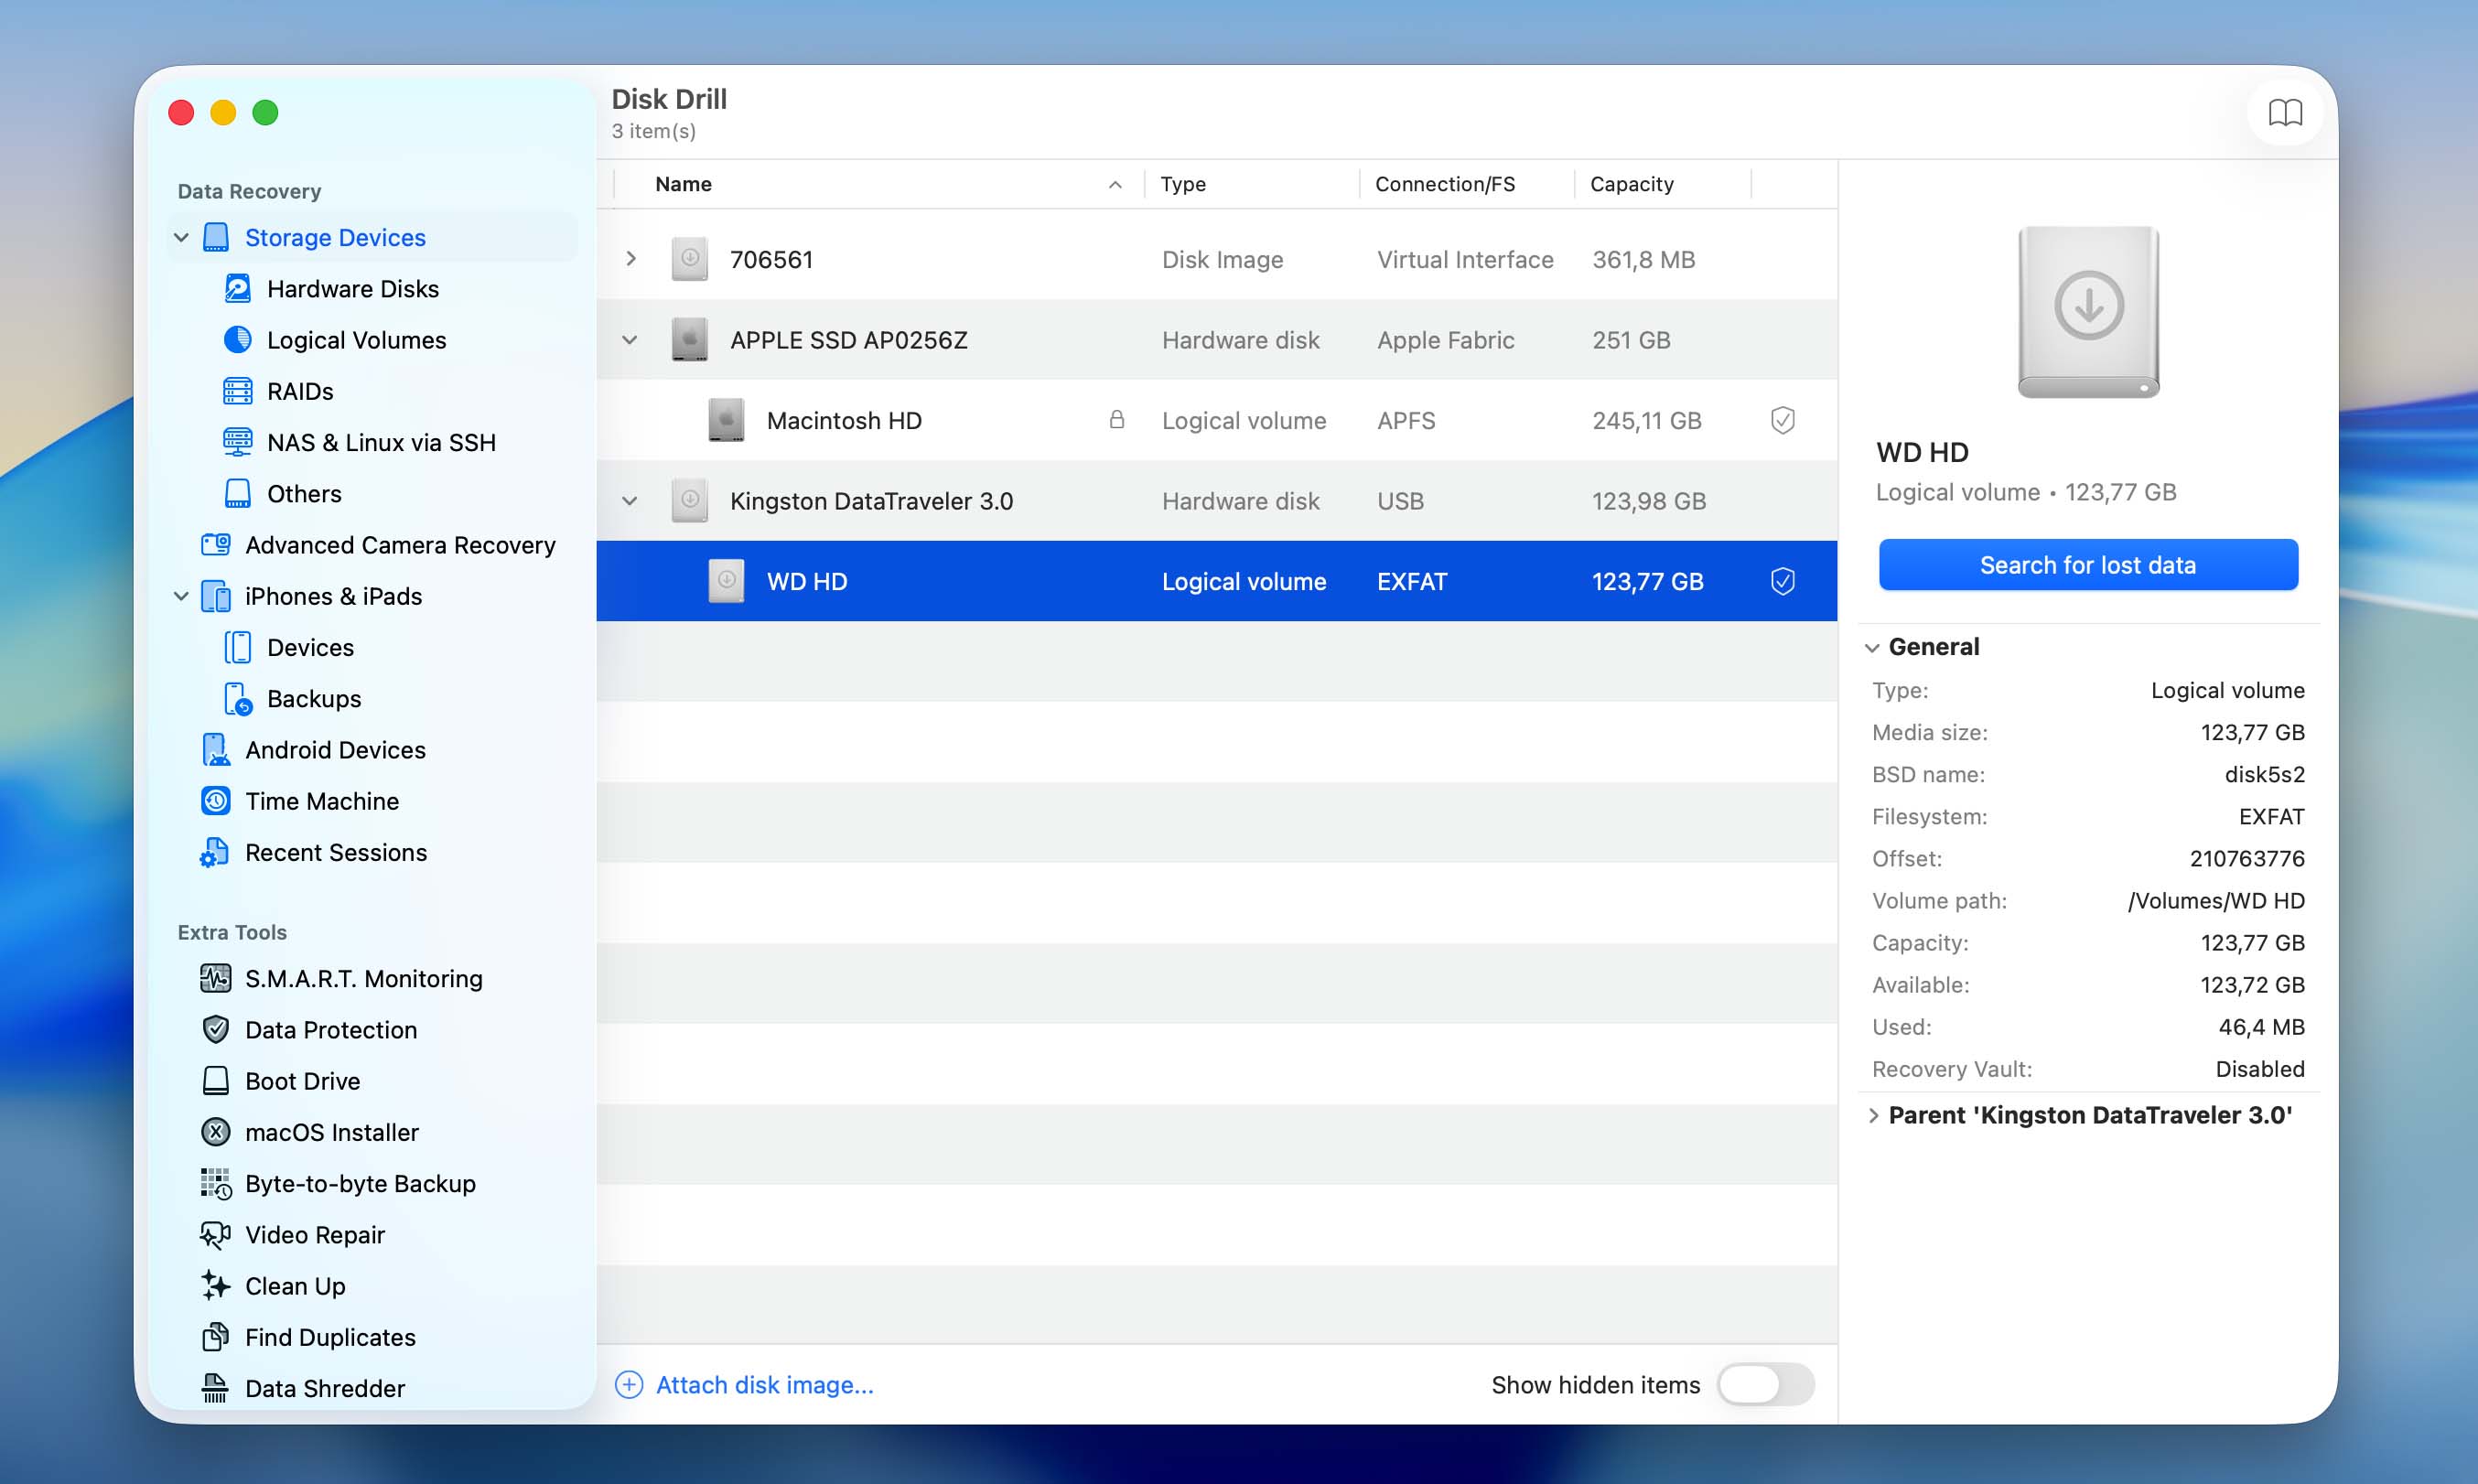Image resolution: width=2478 pixels, height=1484 pixels.
Task: Click the 361,8 MB capacity cell
Action: 1643,259
